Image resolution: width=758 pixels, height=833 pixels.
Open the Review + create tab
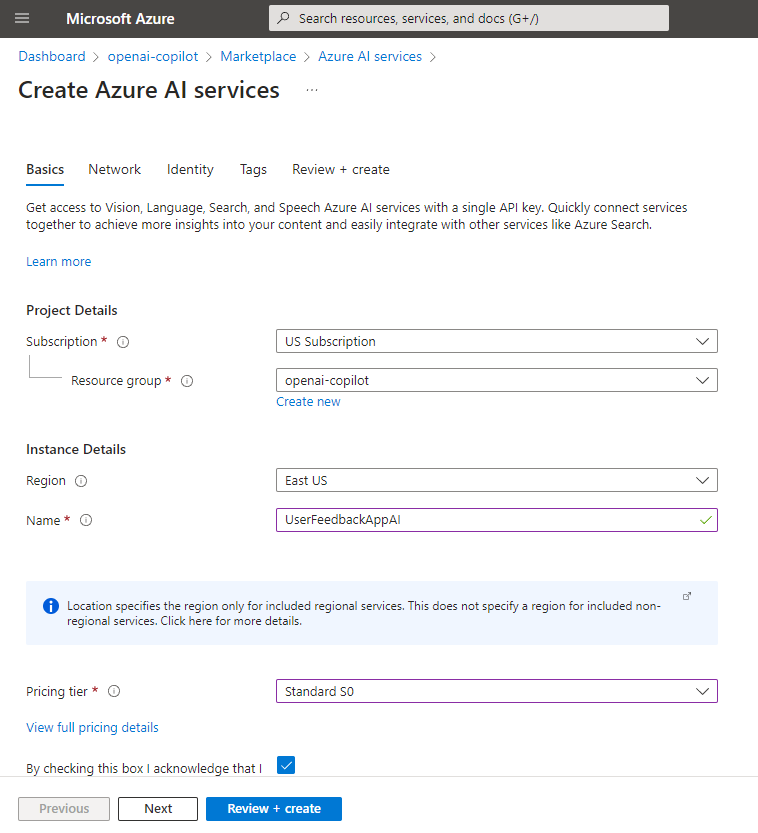tap(340, 169)
